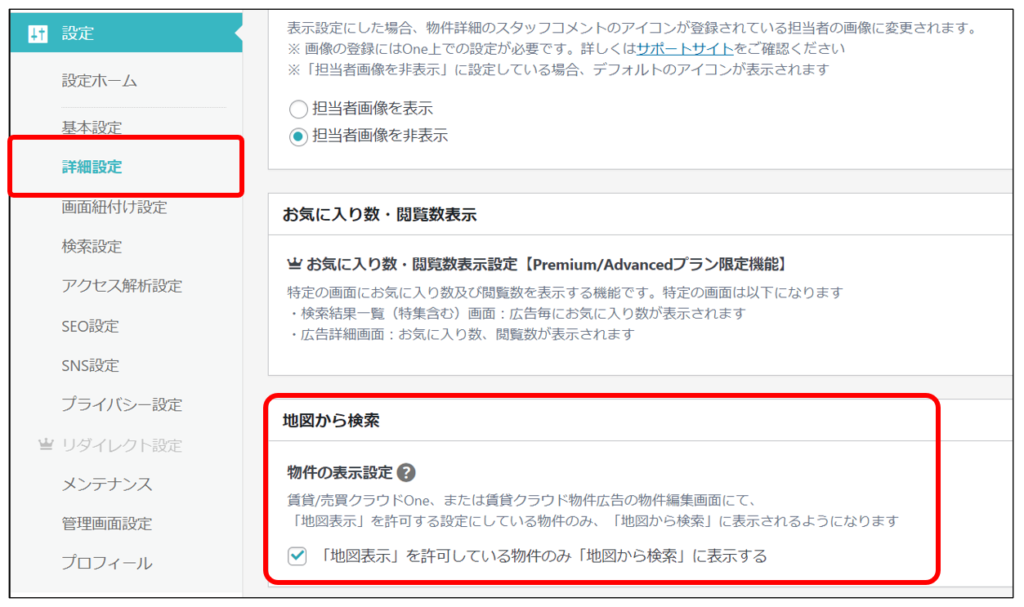Image resolution: width=1024 pixels, height=607 pixels.
Task: Click the settings sliders icon in sidebar header
Action: (x=37, y=34)
